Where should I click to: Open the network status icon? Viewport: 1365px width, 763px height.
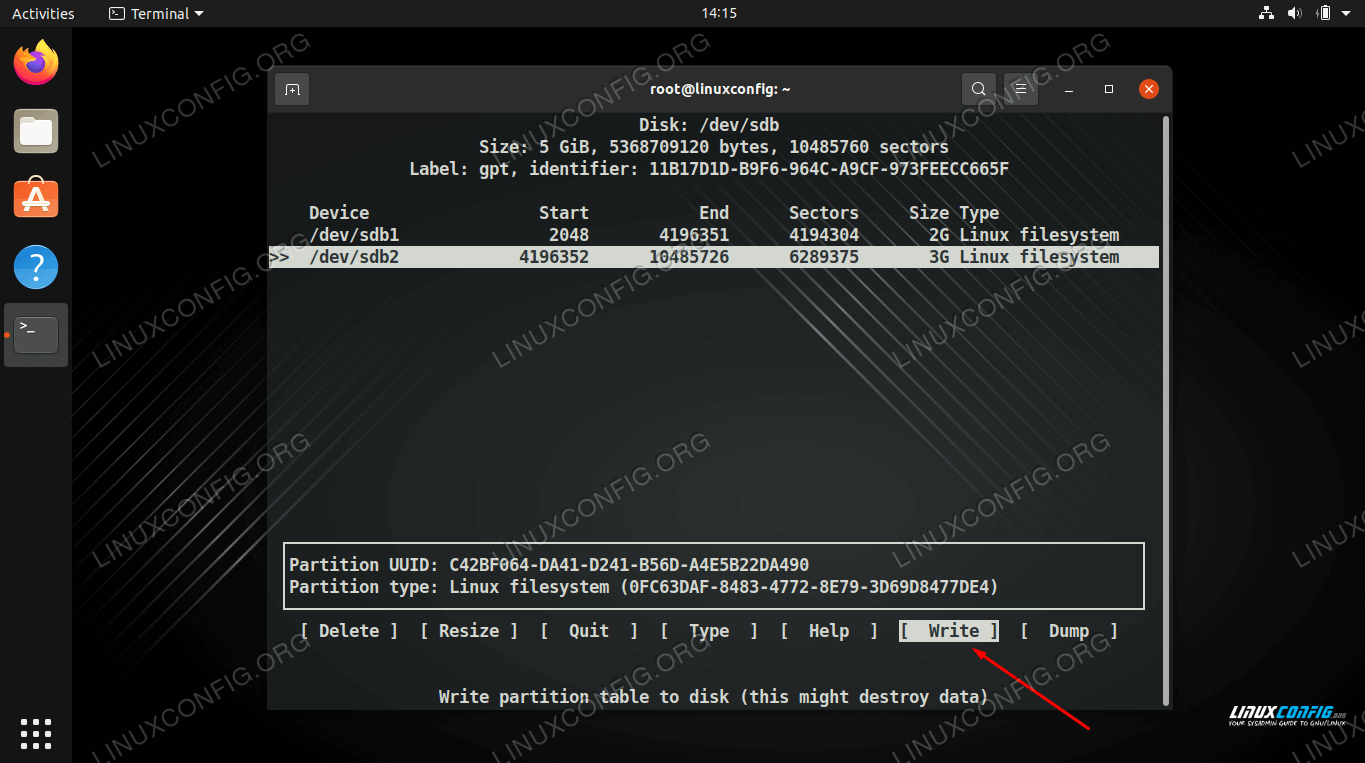click(1266, 13)
